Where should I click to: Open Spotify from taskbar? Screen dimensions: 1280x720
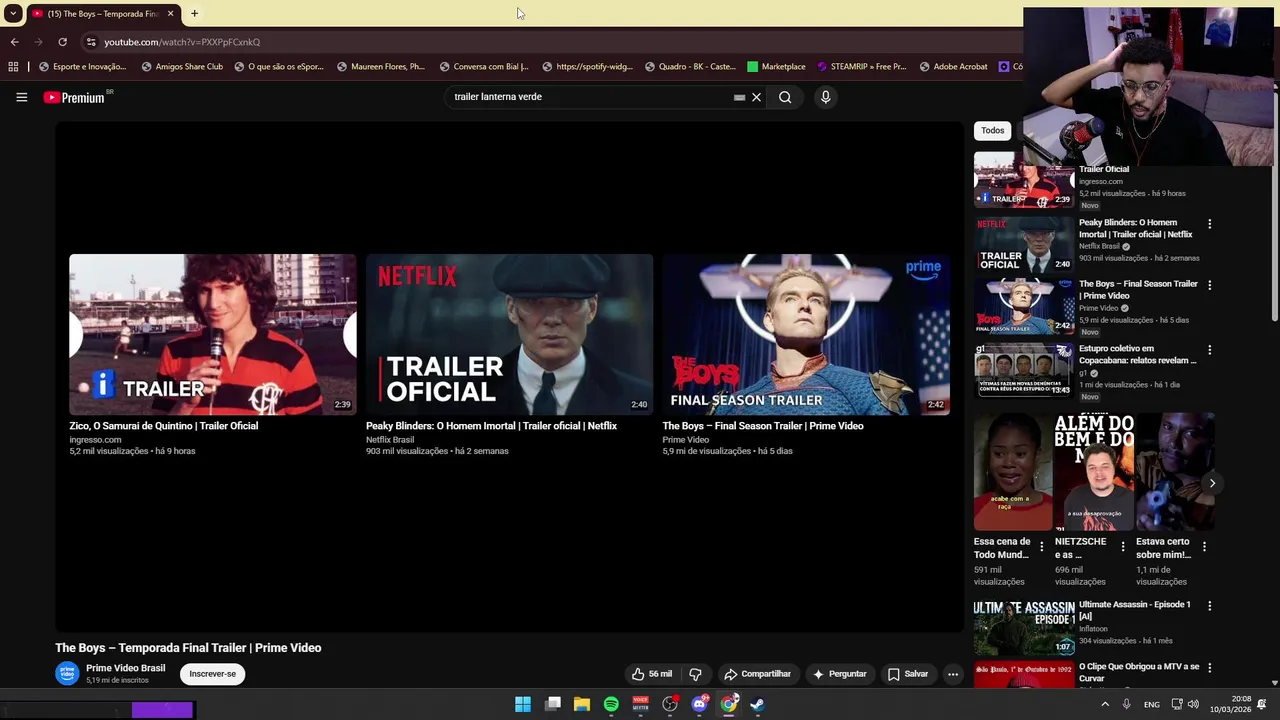[x=611, y=704]
